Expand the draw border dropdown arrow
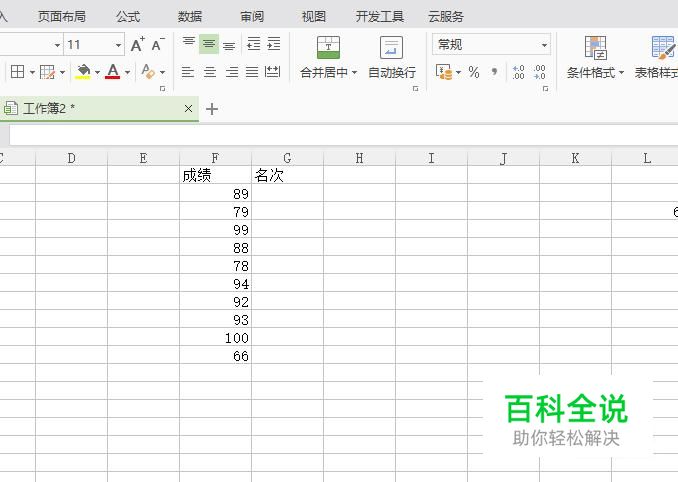 point(63,72)
